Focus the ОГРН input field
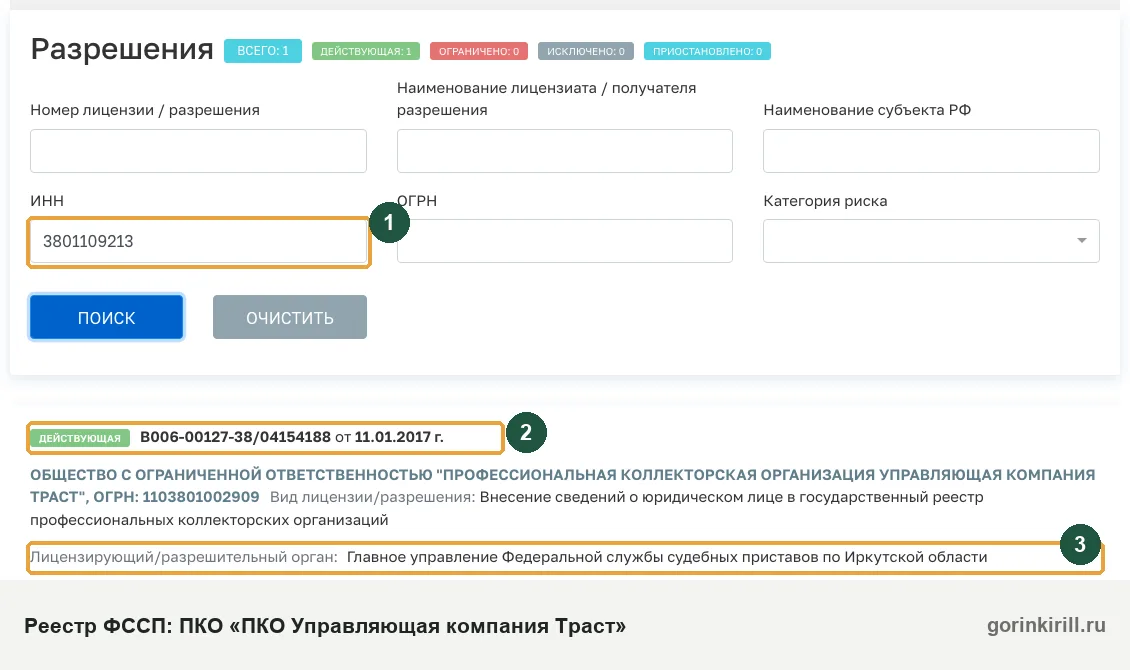Viewport: 1130px width, 670px height. 564,241
